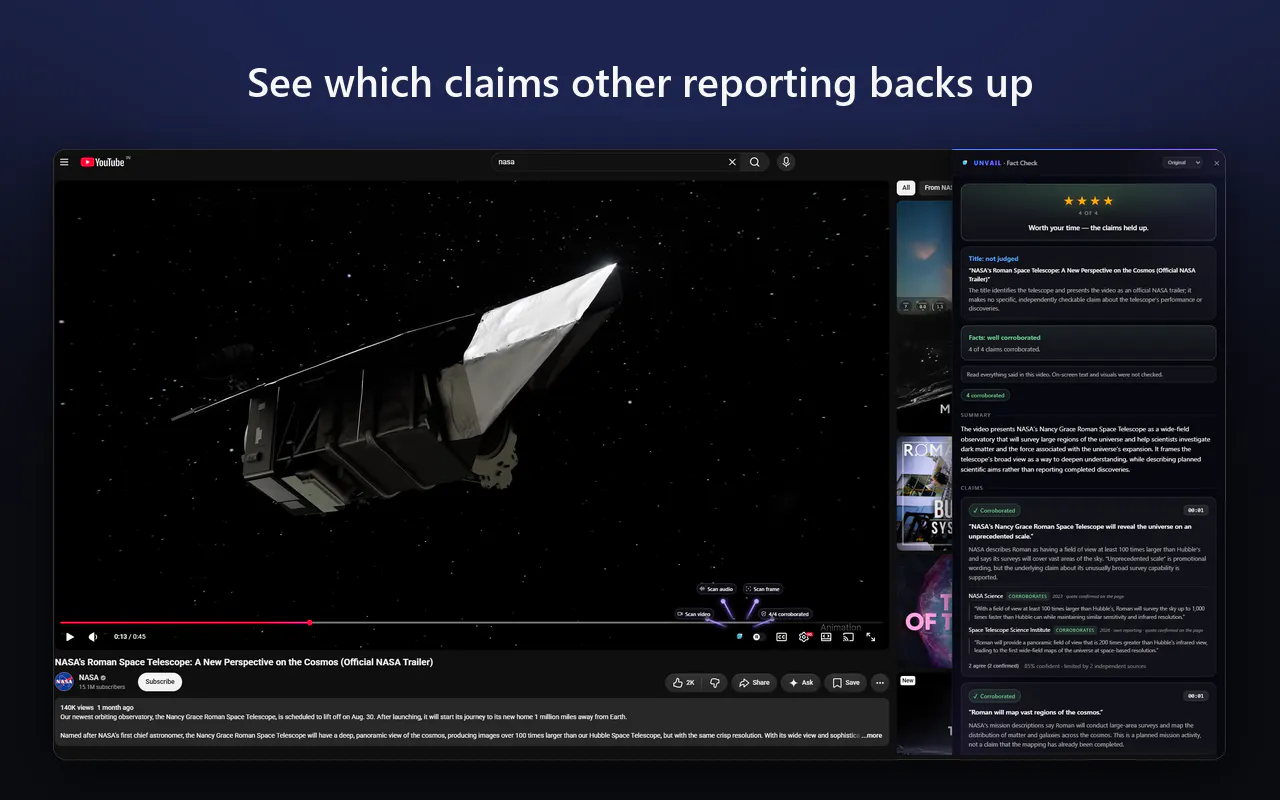Switch to theater mode
Image resolution: width=1280 pixels, height=800 pixels.
tap(826, 636)
